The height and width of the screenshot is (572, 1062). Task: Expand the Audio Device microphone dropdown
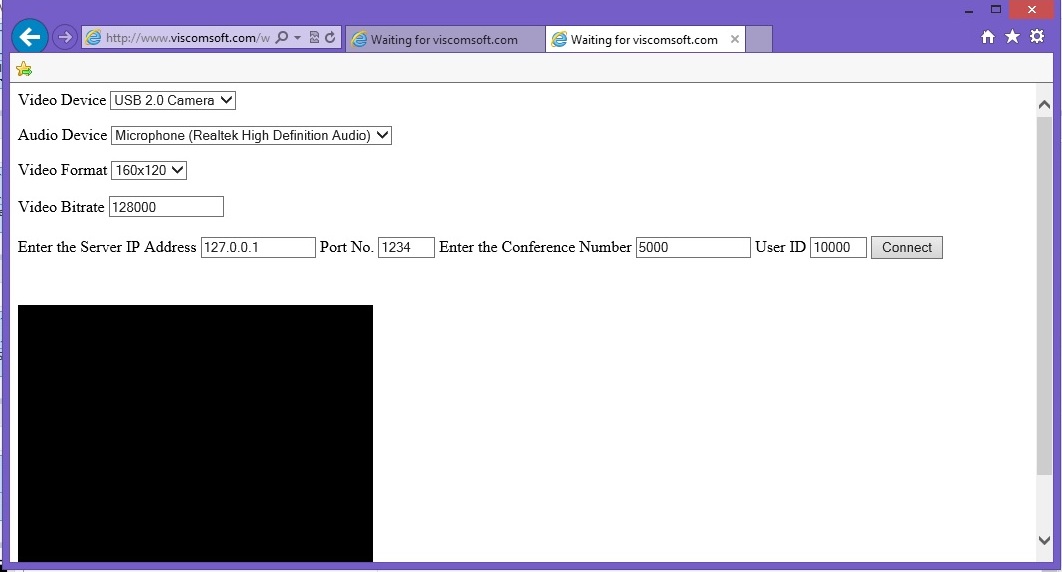(x=251, y=135)
